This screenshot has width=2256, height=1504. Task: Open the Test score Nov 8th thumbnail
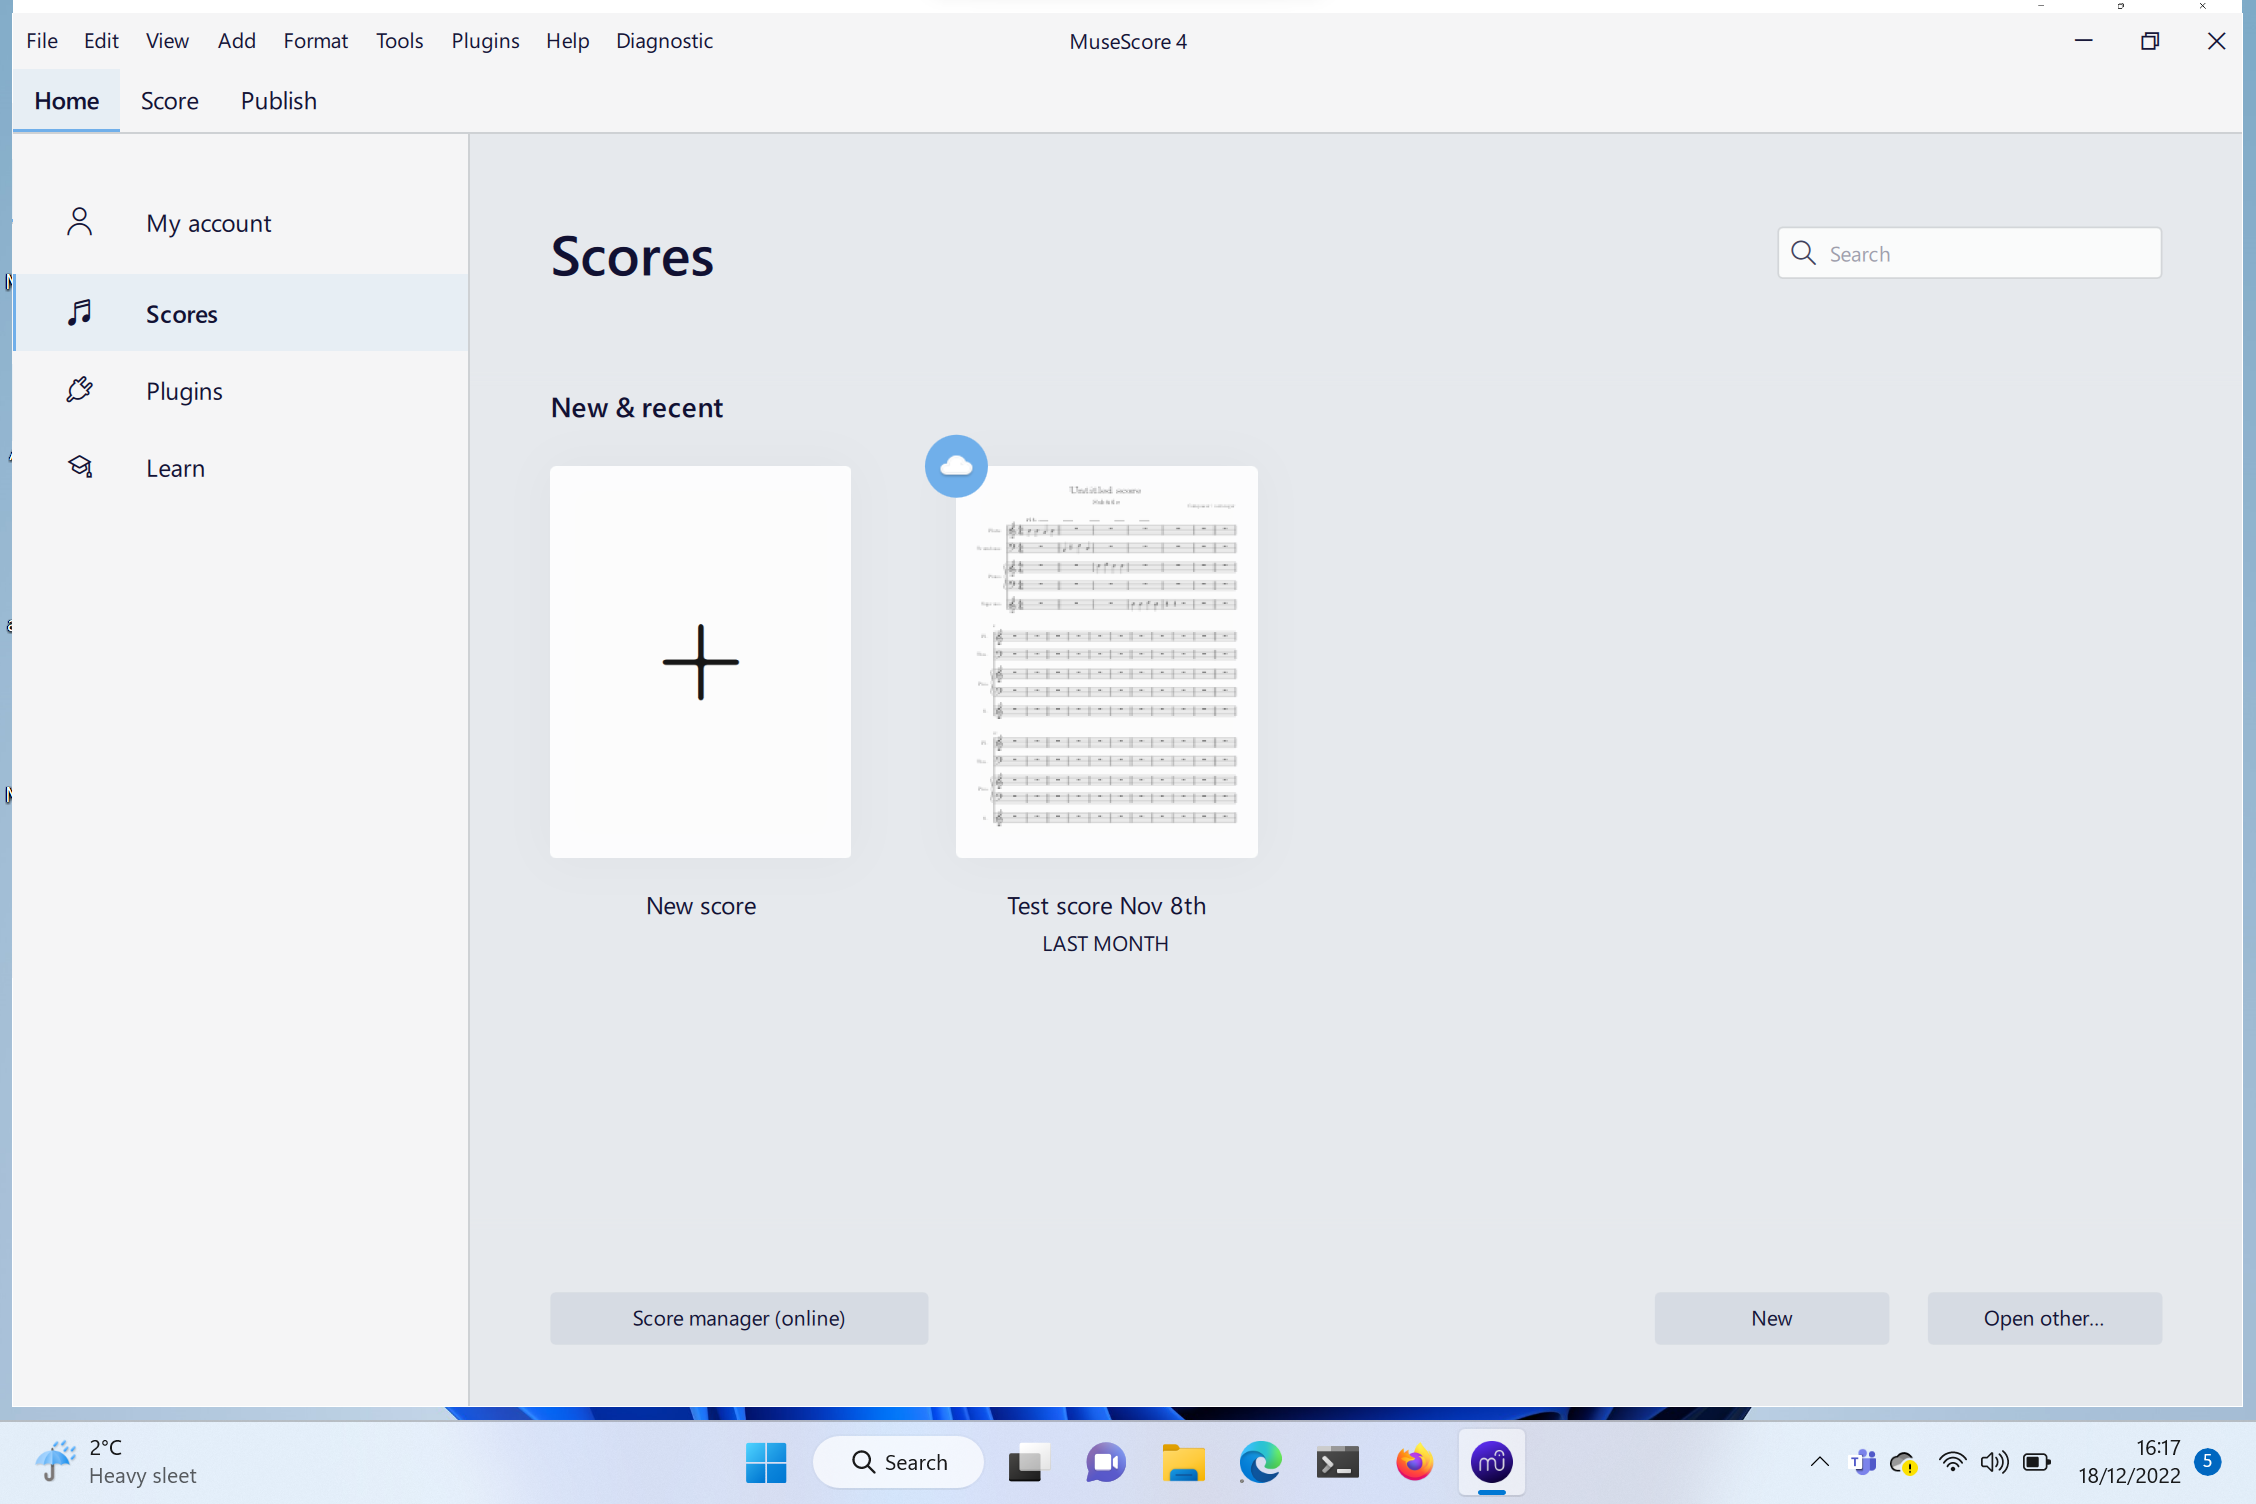(x=1106, y=661)
